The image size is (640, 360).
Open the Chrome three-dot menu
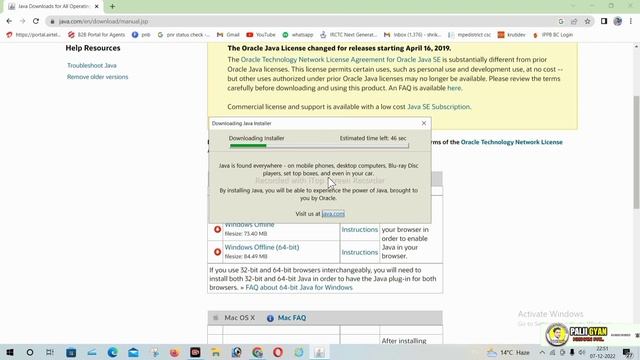point(631,21)
